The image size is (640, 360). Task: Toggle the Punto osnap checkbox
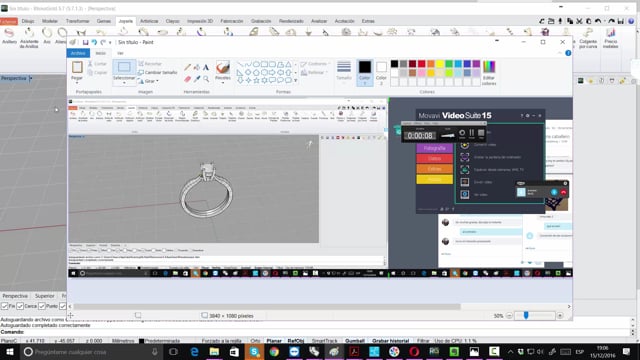tap(42, 306)
